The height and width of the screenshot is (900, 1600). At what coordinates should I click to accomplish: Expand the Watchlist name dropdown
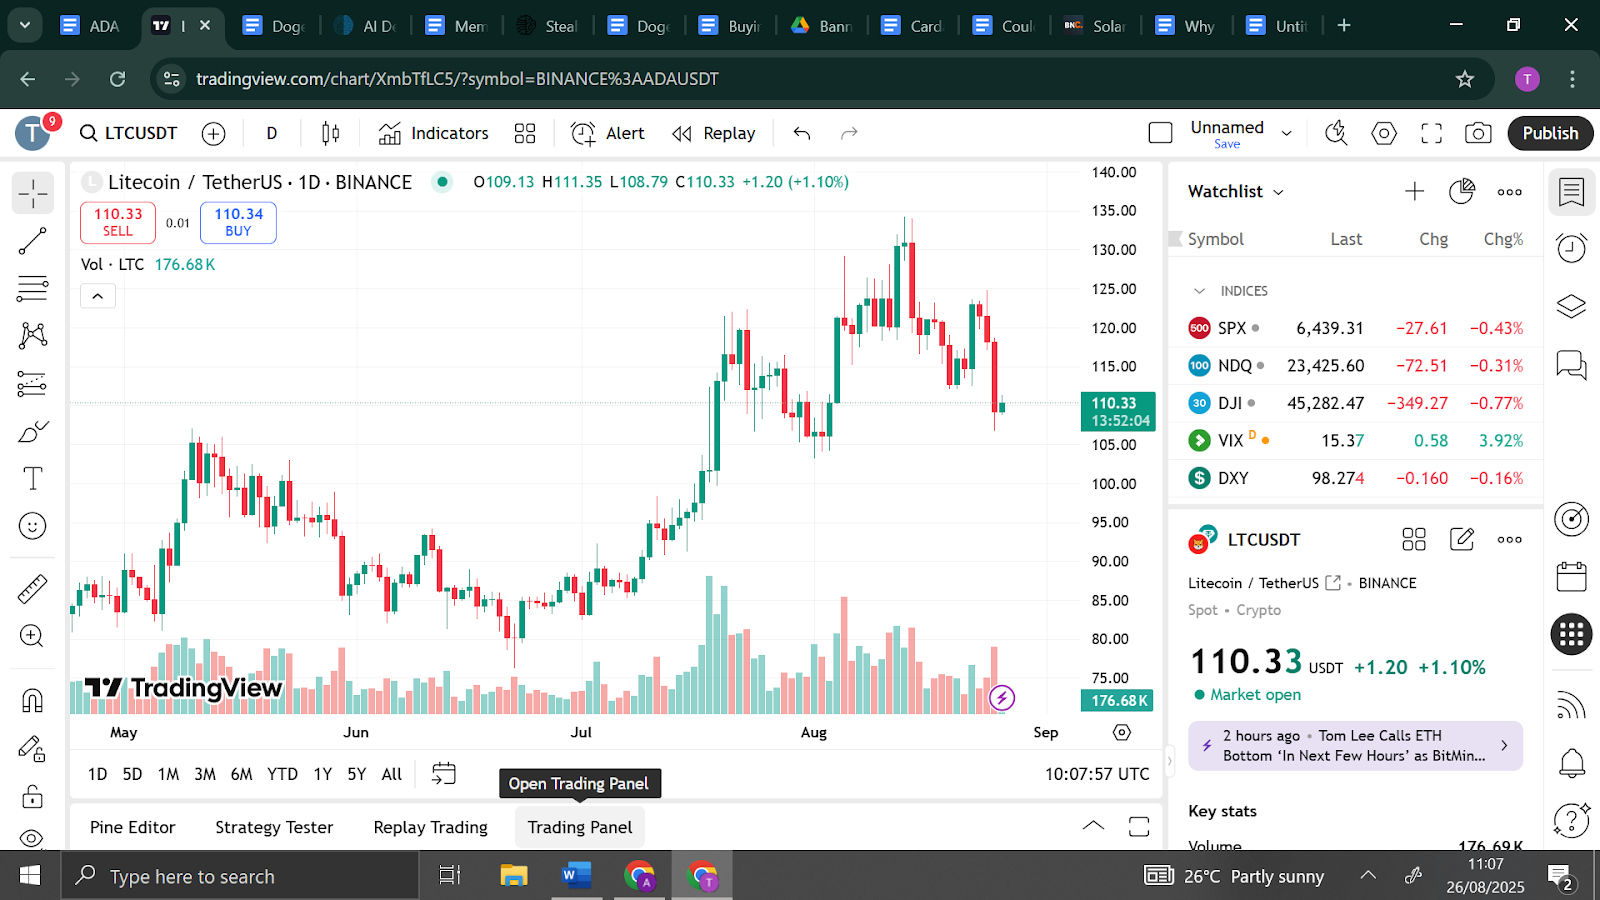coord(1236,191)
